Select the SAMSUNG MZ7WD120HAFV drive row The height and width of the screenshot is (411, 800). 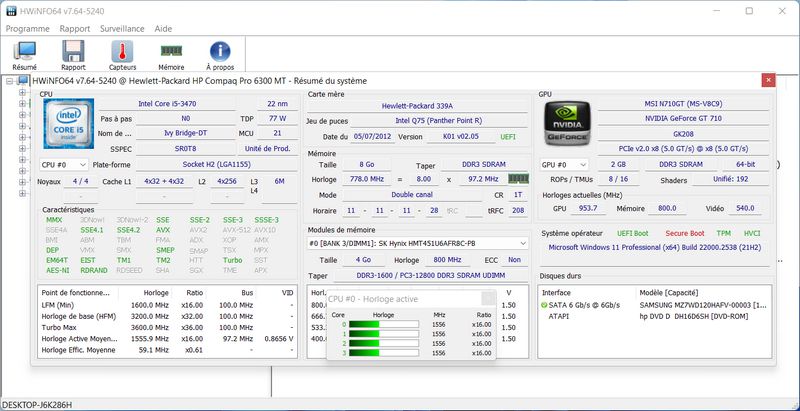coord(655,305)
